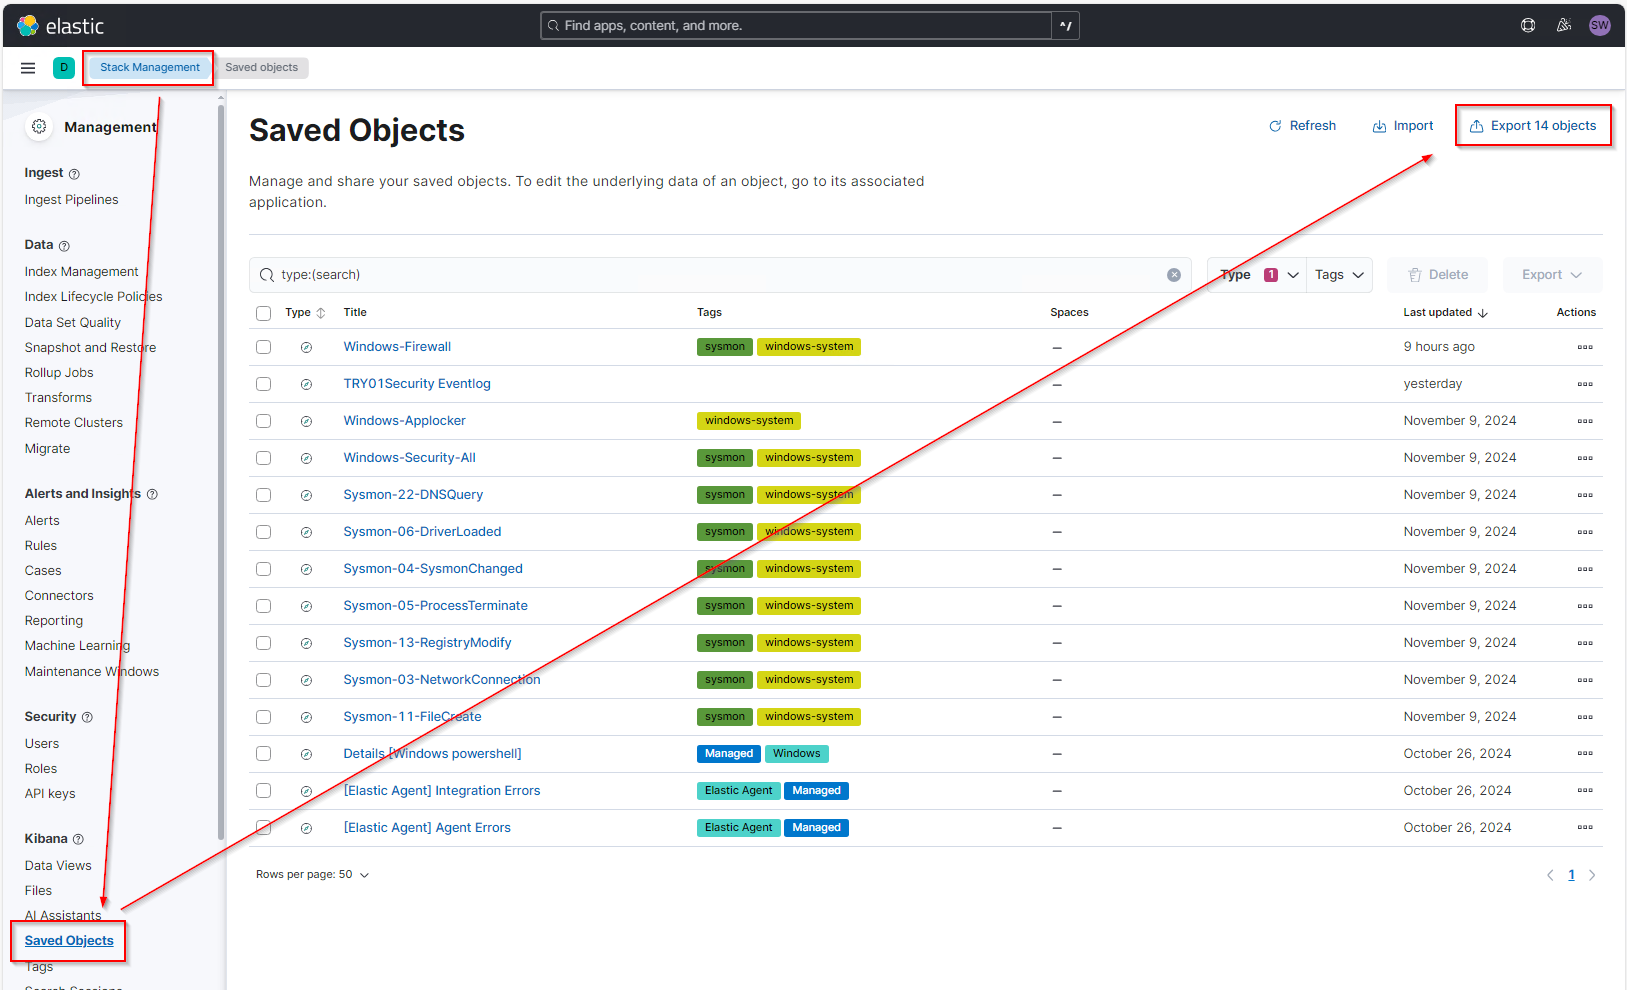Viewport: 1627px width, 990px height.
Task: Click help icon next to Ingest
Action: pos(74,174)
